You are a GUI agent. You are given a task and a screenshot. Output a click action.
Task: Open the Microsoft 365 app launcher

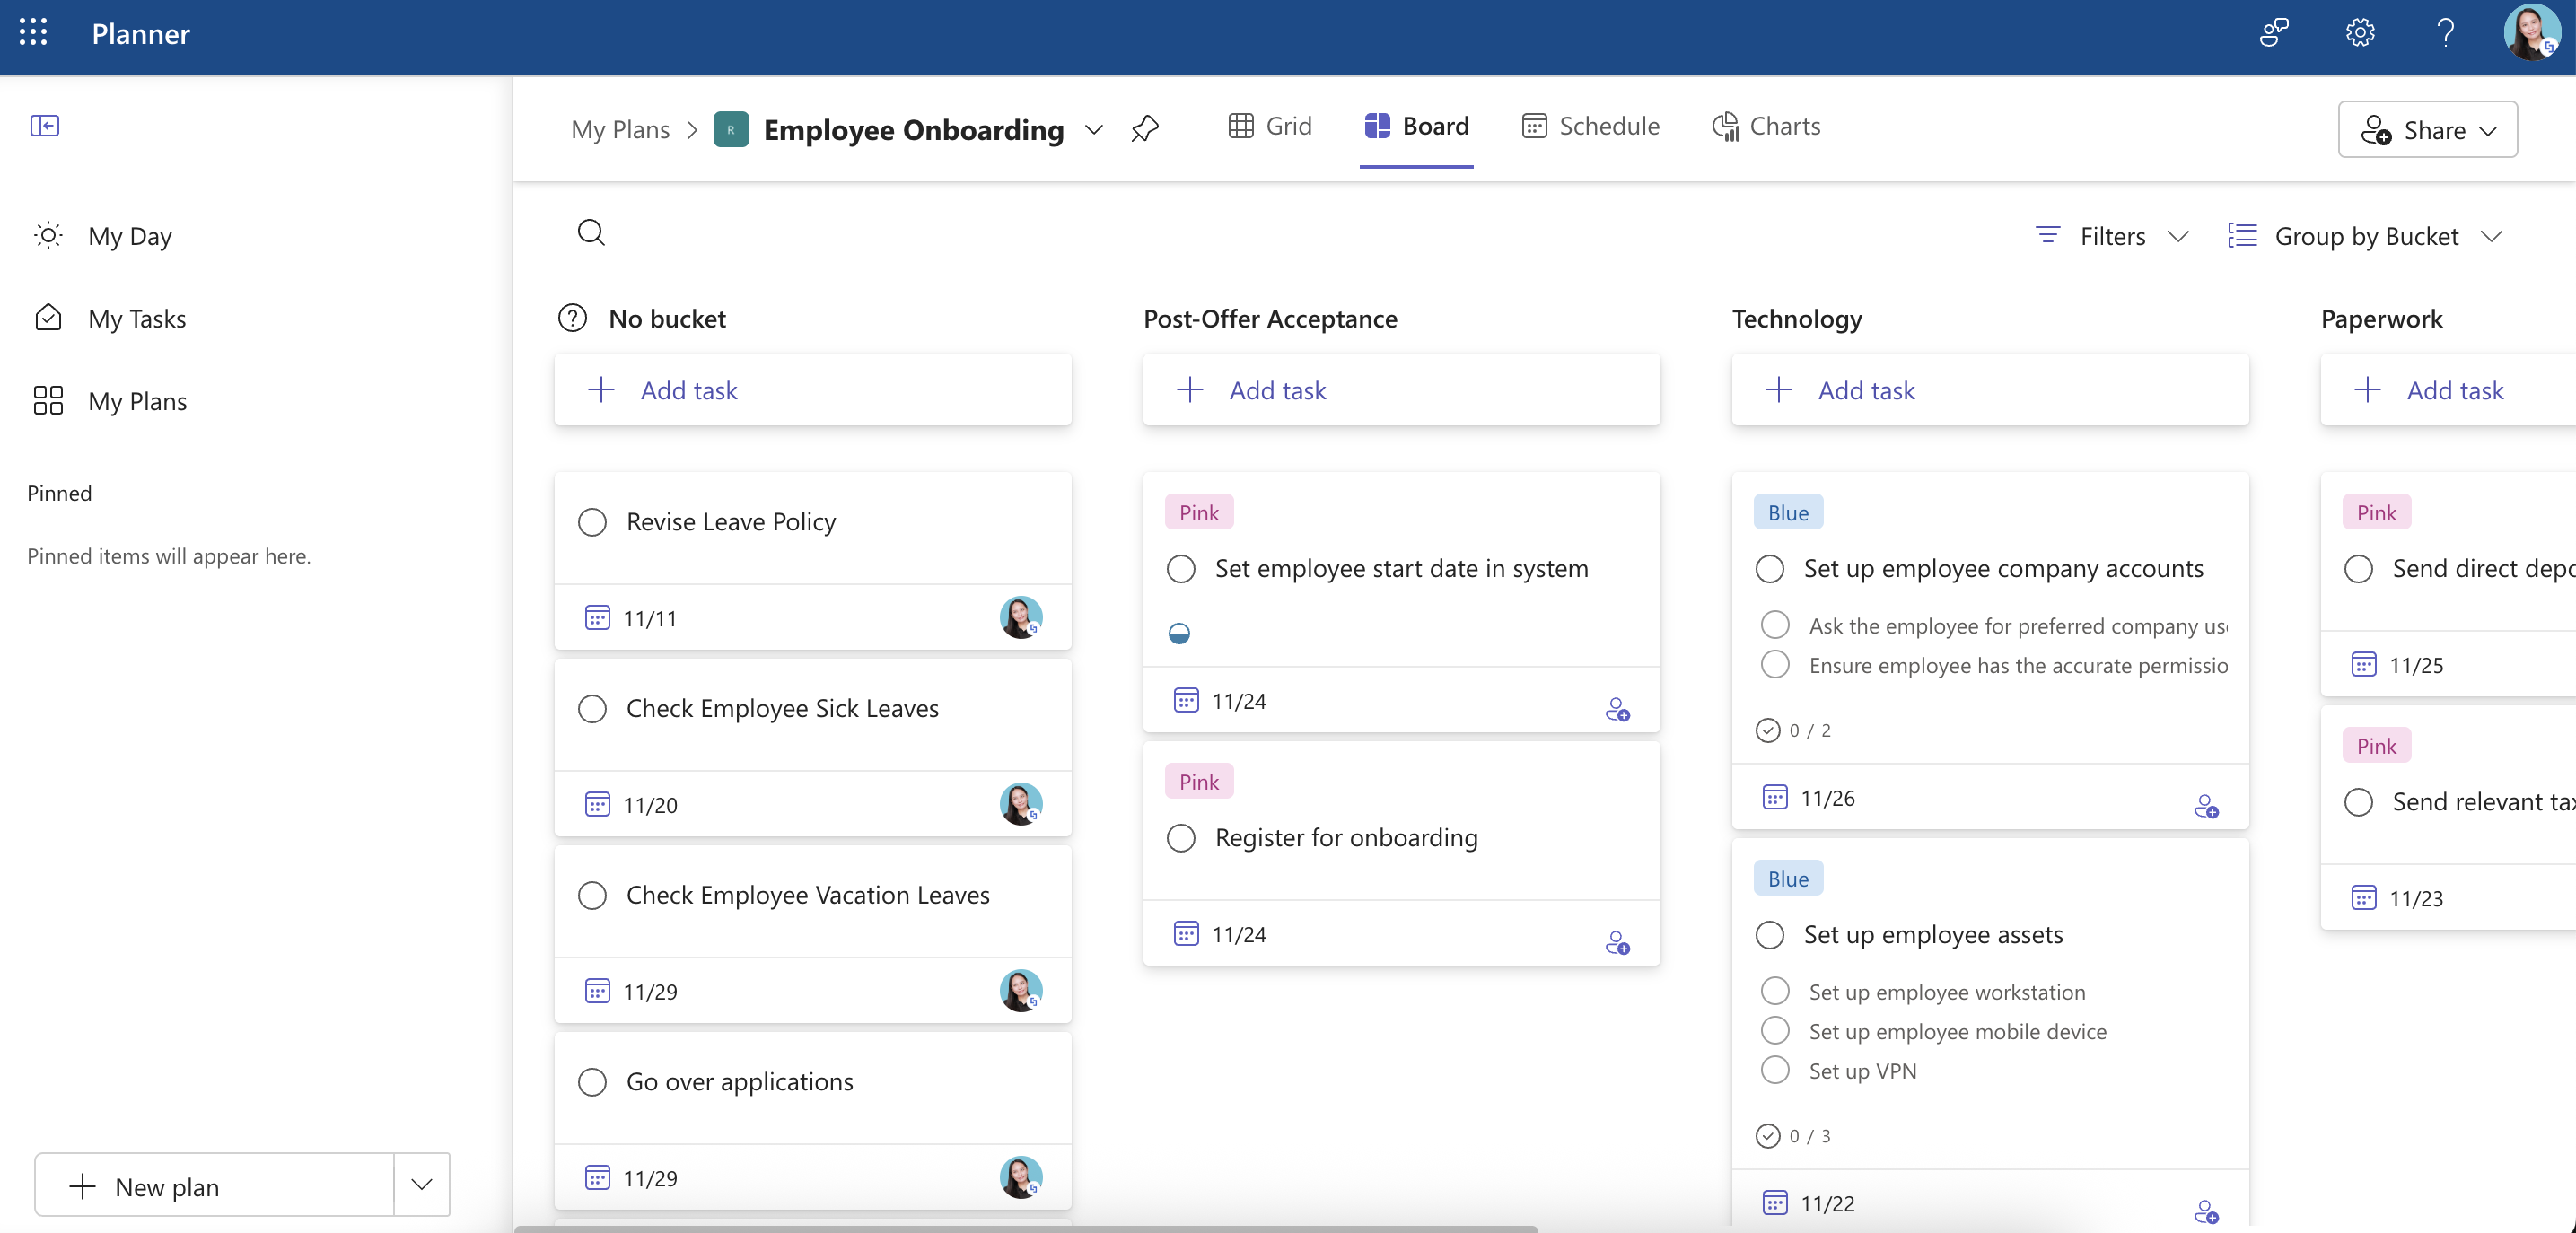coord(32,33)
